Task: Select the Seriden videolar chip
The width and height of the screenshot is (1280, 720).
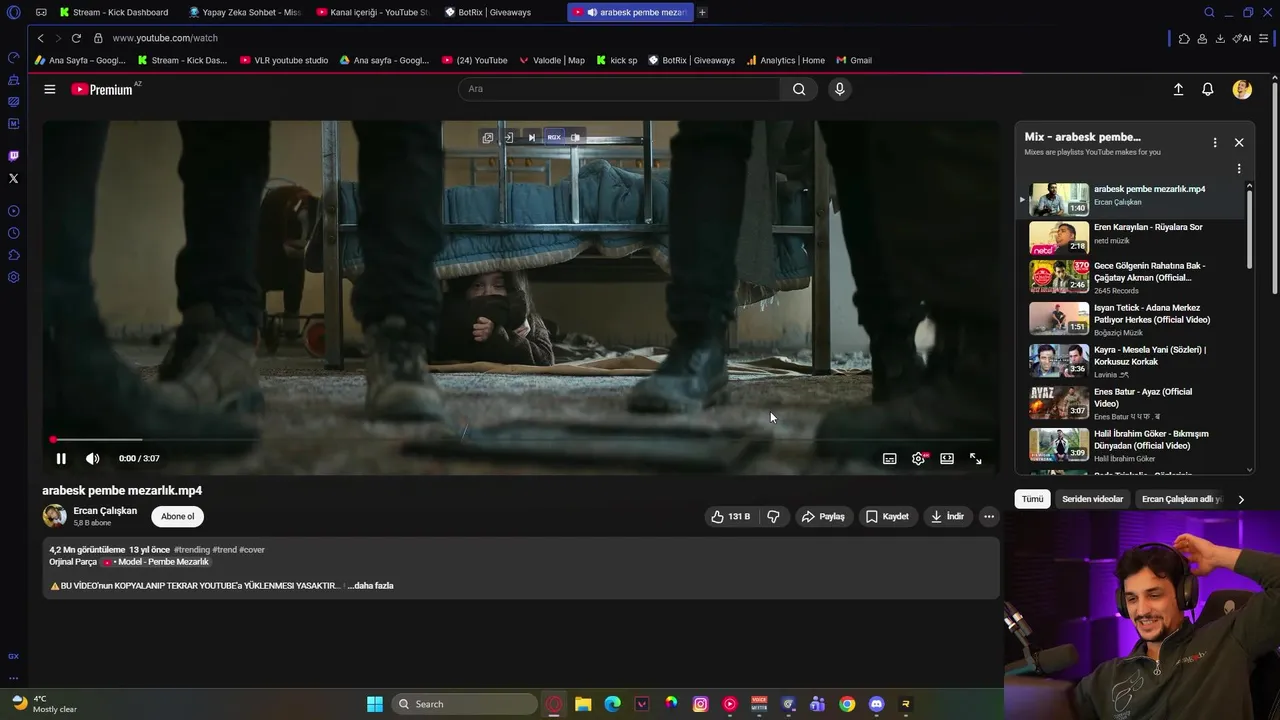Action: click(x=1092, y=499)
